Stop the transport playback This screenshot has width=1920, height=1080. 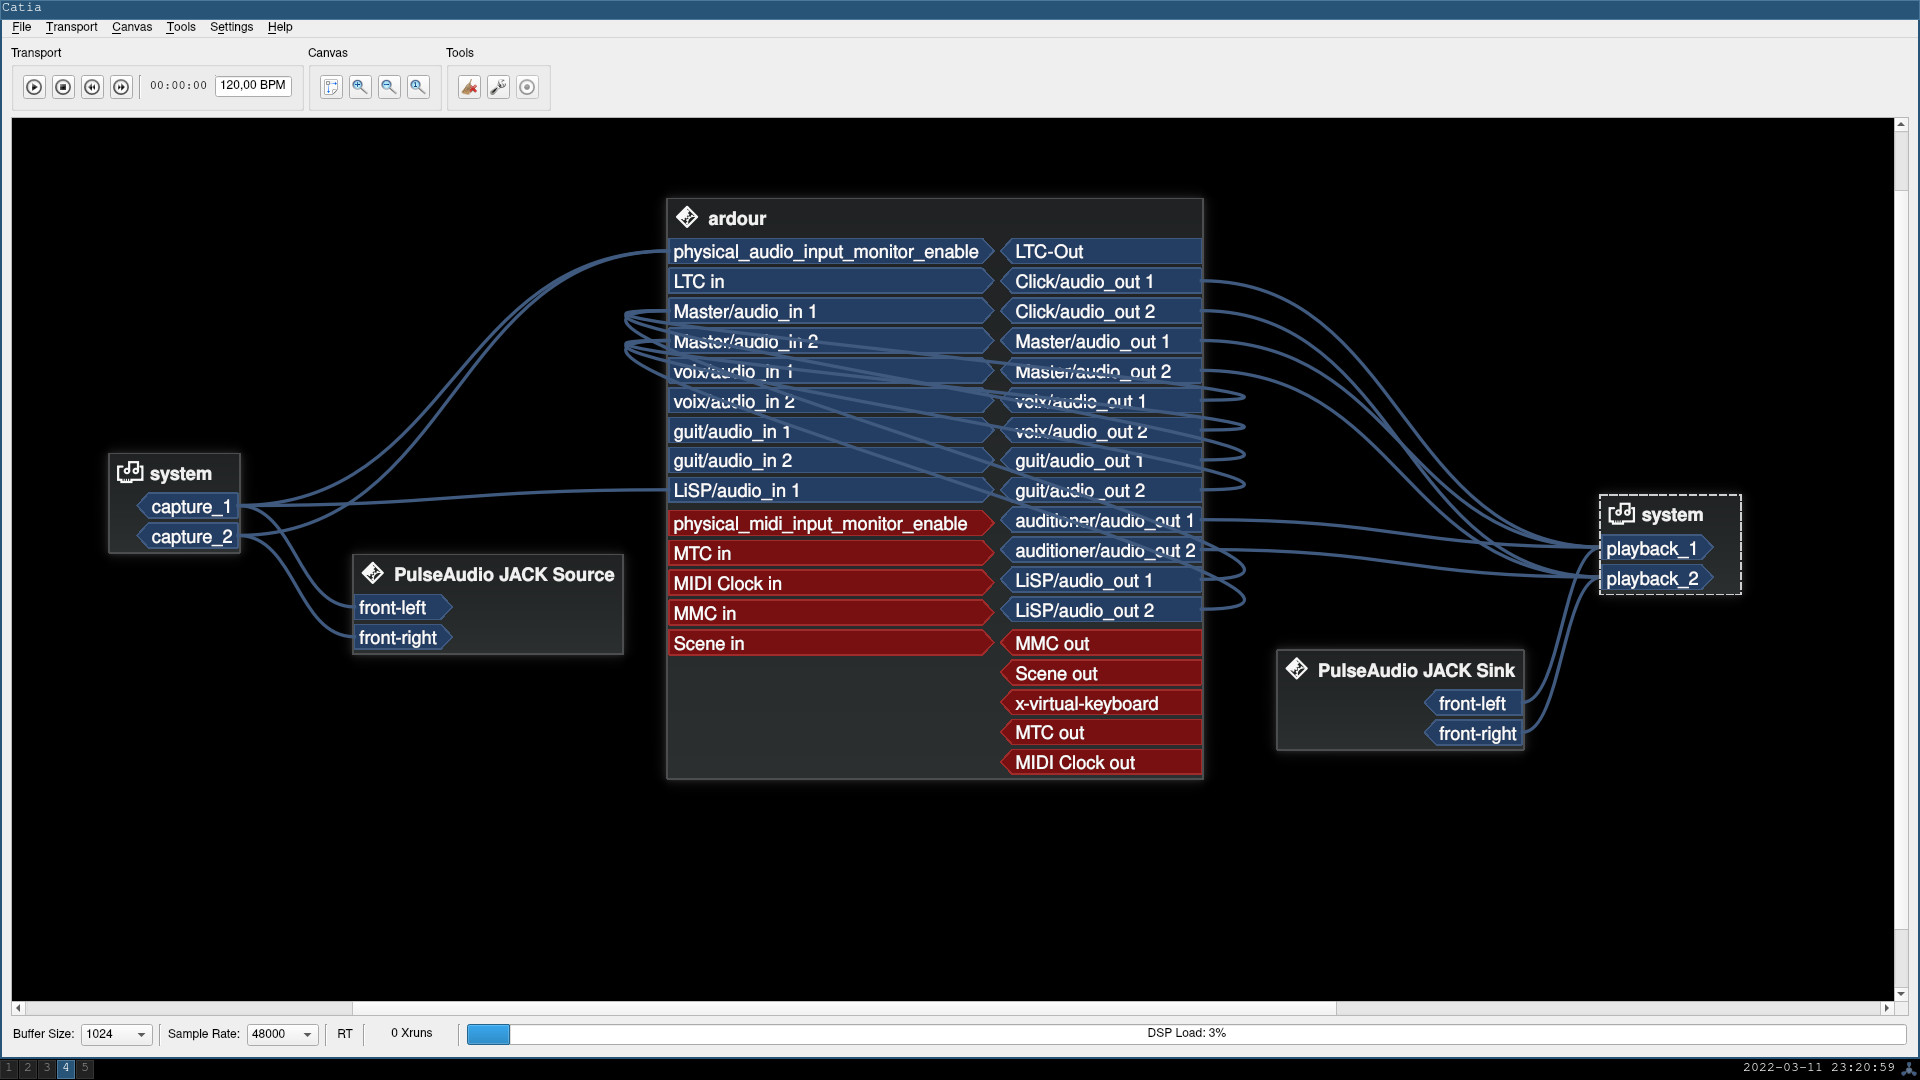63,87
